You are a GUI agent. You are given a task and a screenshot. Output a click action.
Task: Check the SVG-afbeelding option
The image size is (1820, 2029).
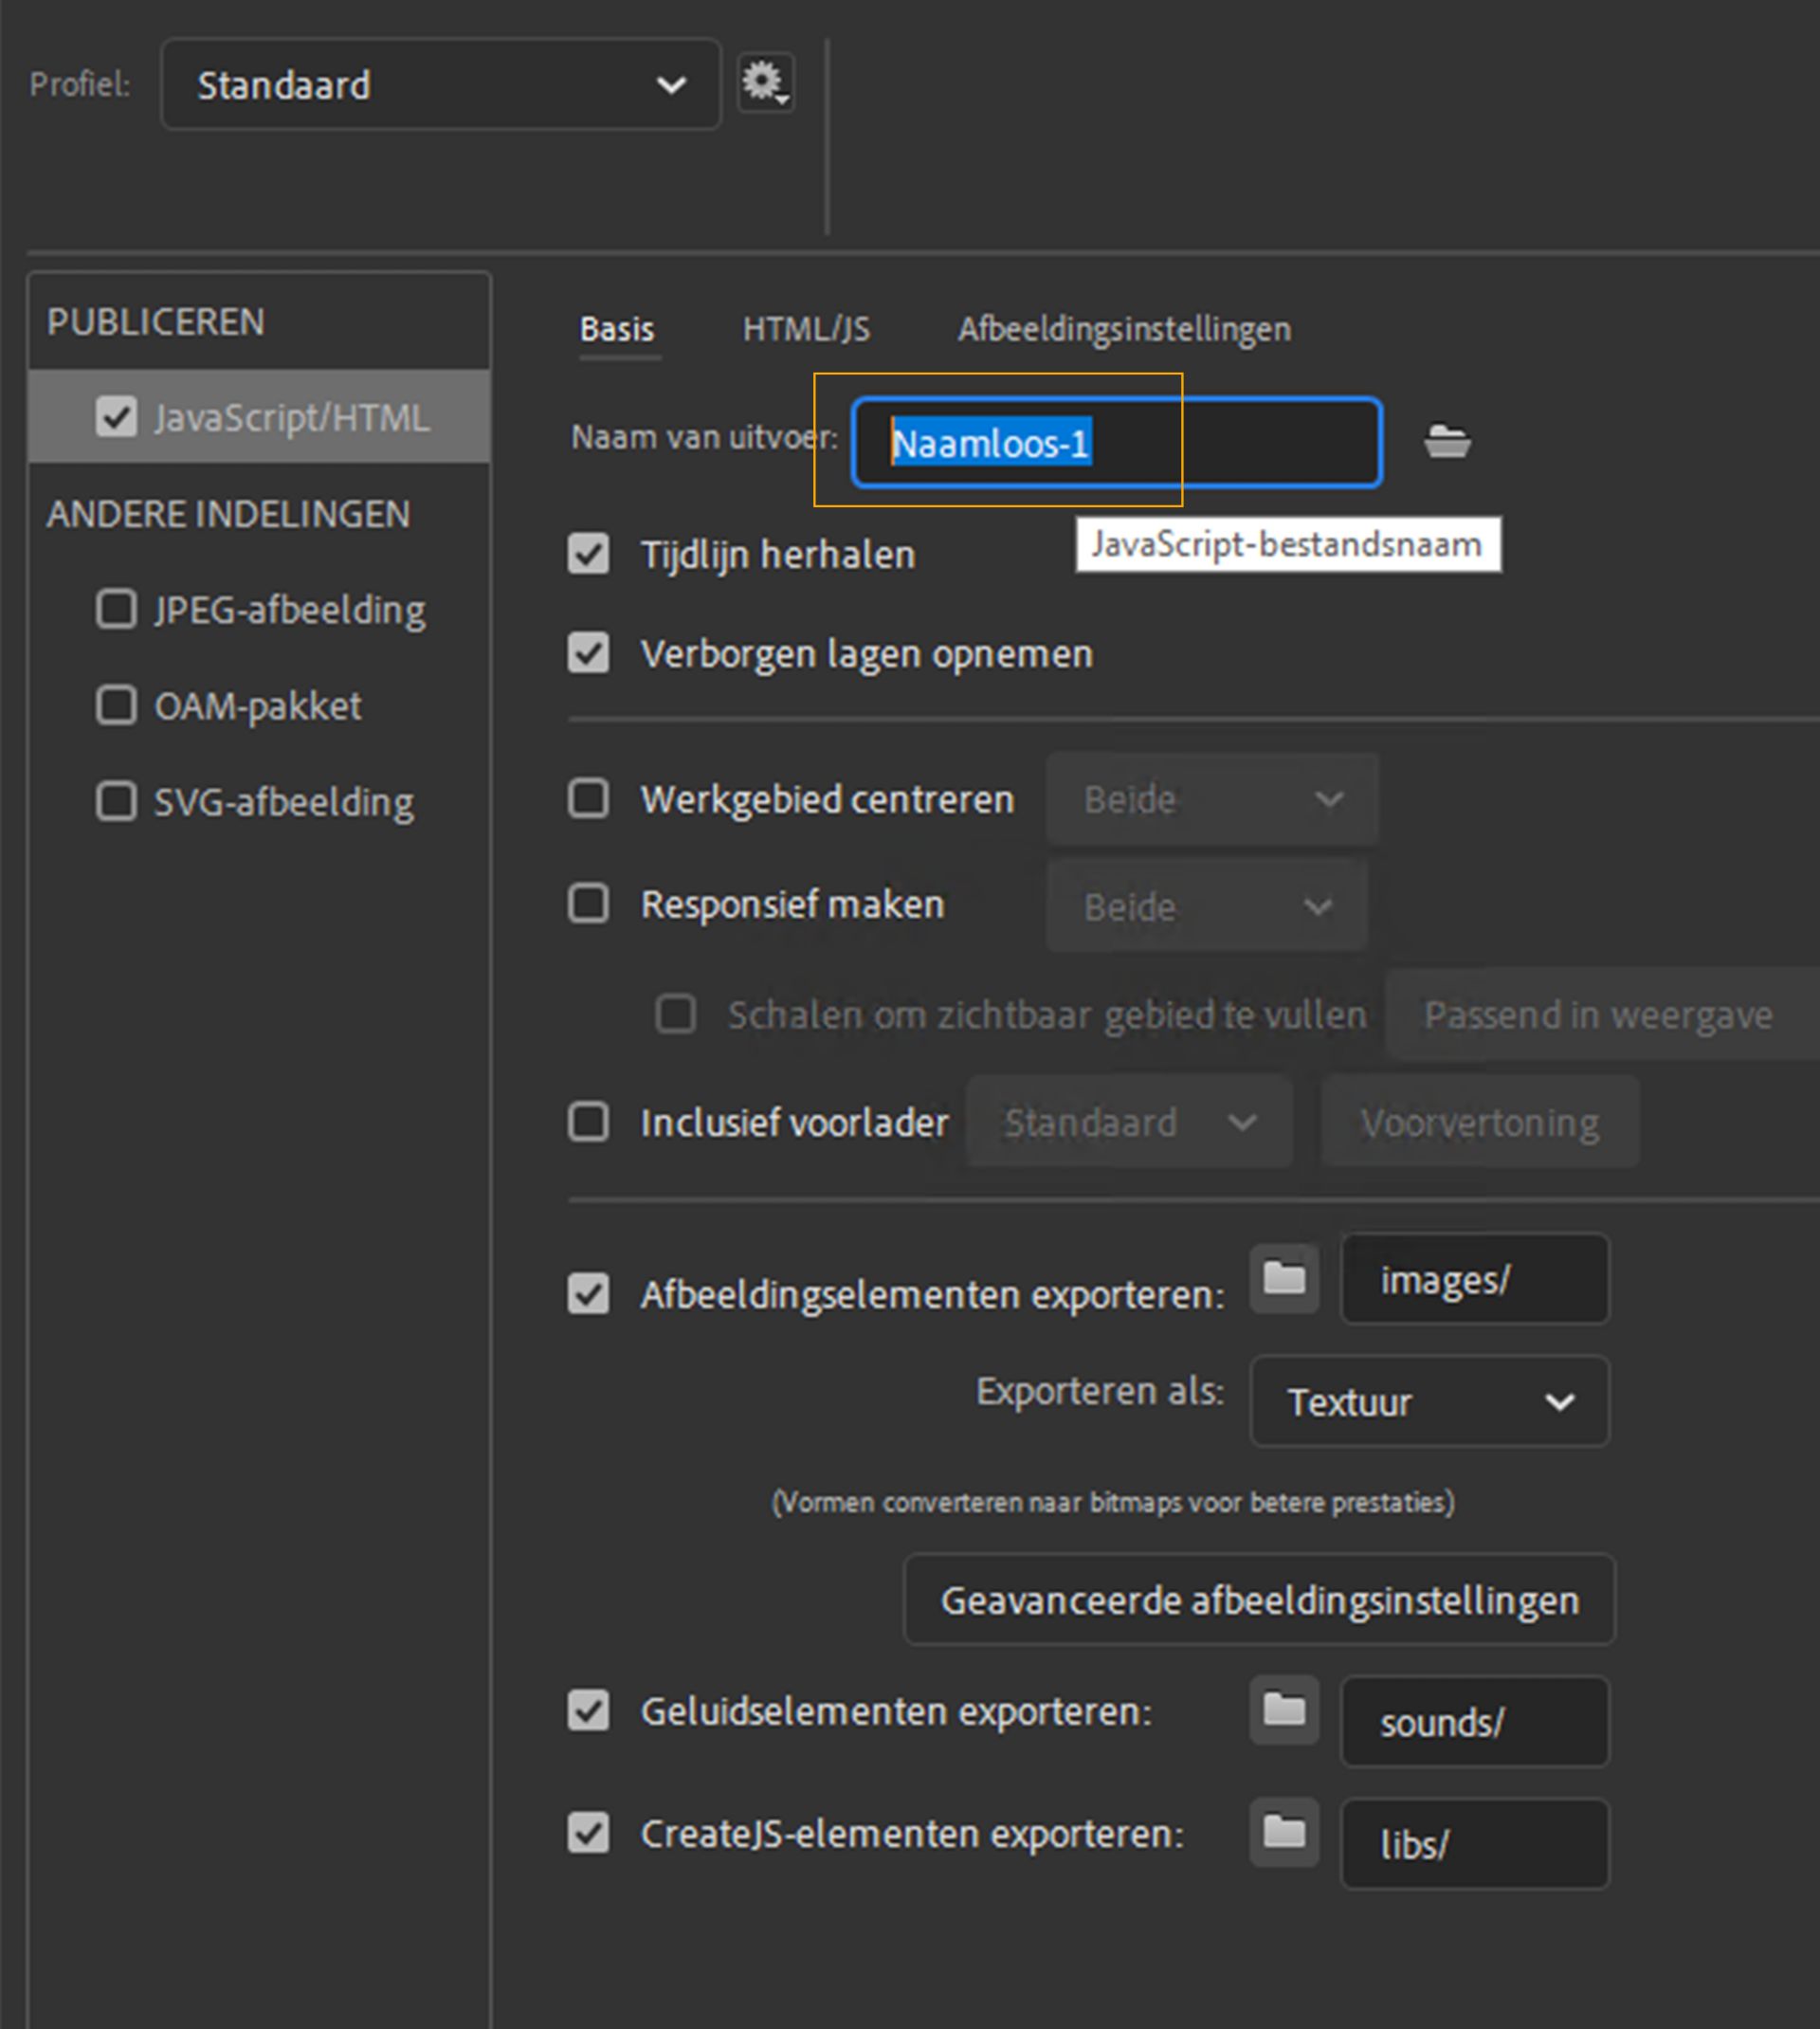[116, 801]
